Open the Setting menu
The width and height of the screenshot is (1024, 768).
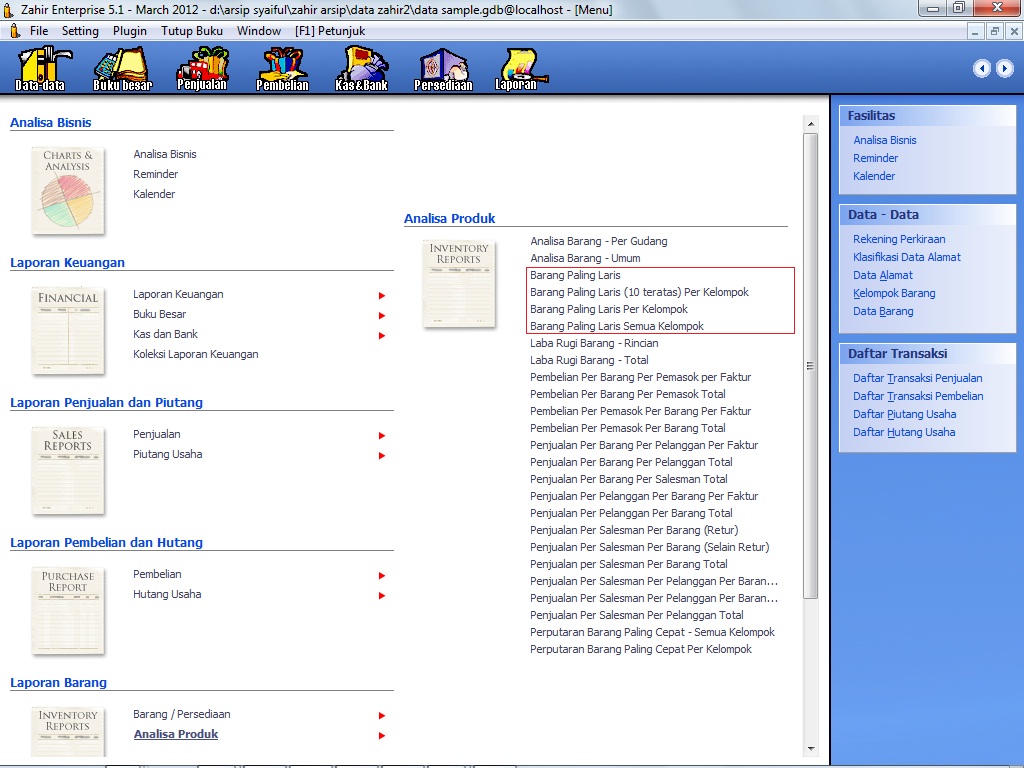(80, 31)
